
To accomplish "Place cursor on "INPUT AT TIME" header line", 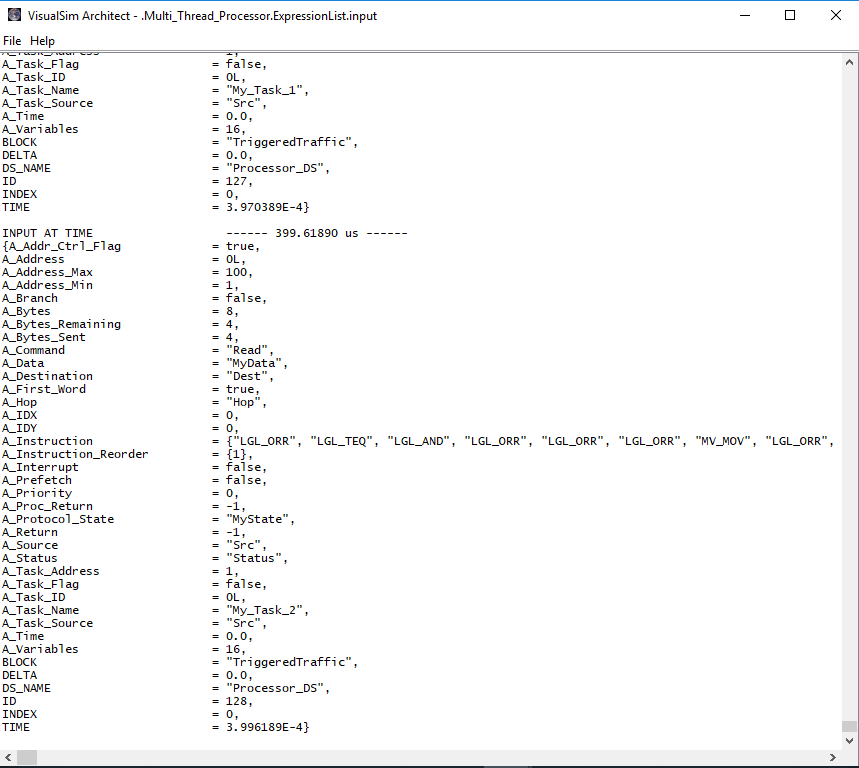I will pos(47,233).
